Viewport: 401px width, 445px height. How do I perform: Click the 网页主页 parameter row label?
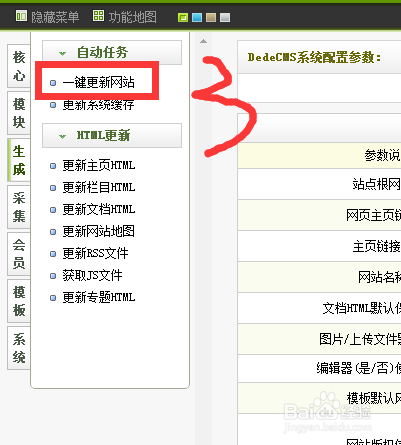373,215
